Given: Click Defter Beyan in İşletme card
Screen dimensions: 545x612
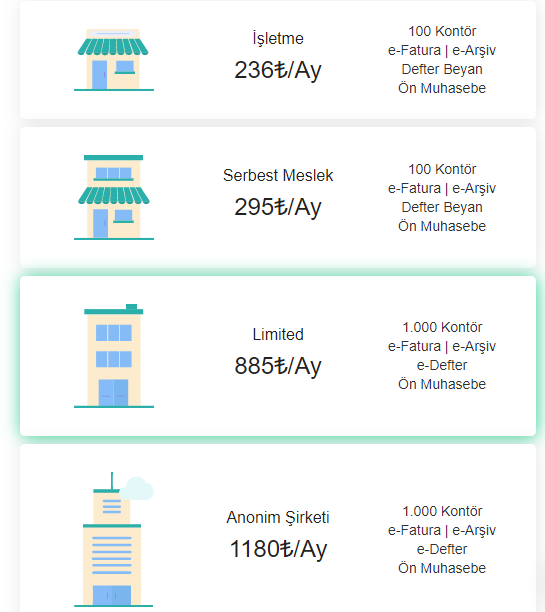Looking at the screenshot, I should coord(442,69).
